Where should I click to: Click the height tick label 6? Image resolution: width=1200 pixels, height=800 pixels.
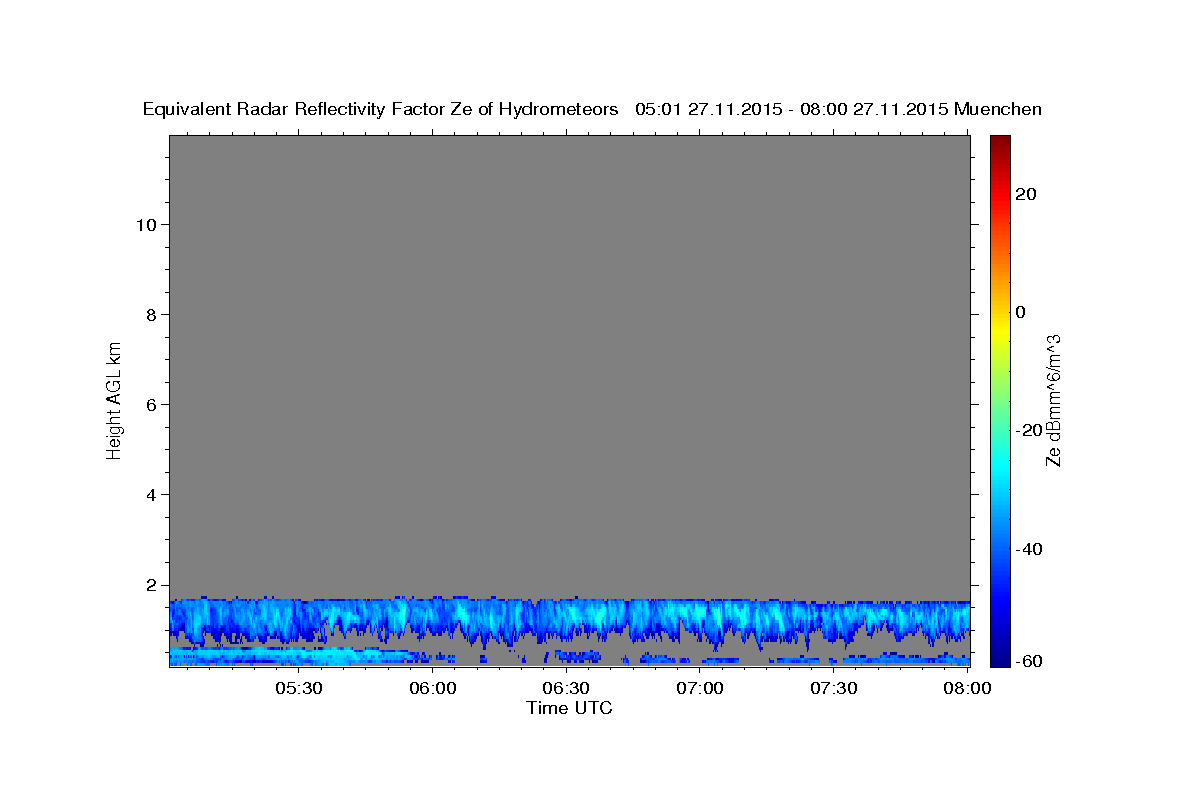pyautogui.click(x=152, y=404)
